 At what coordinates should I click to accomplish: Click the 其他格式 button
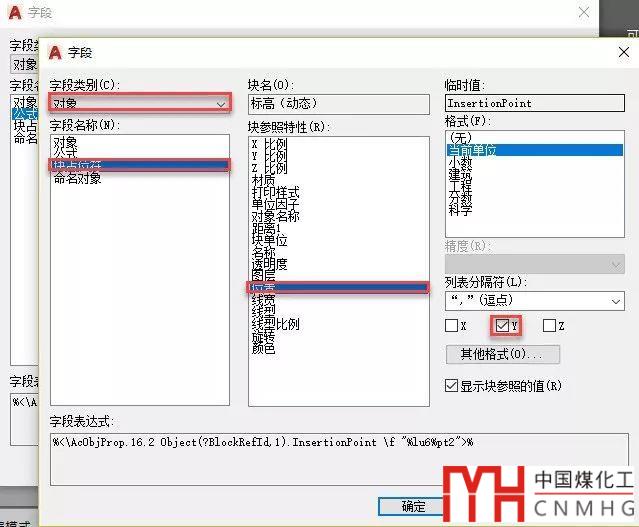tap(502, 354)
